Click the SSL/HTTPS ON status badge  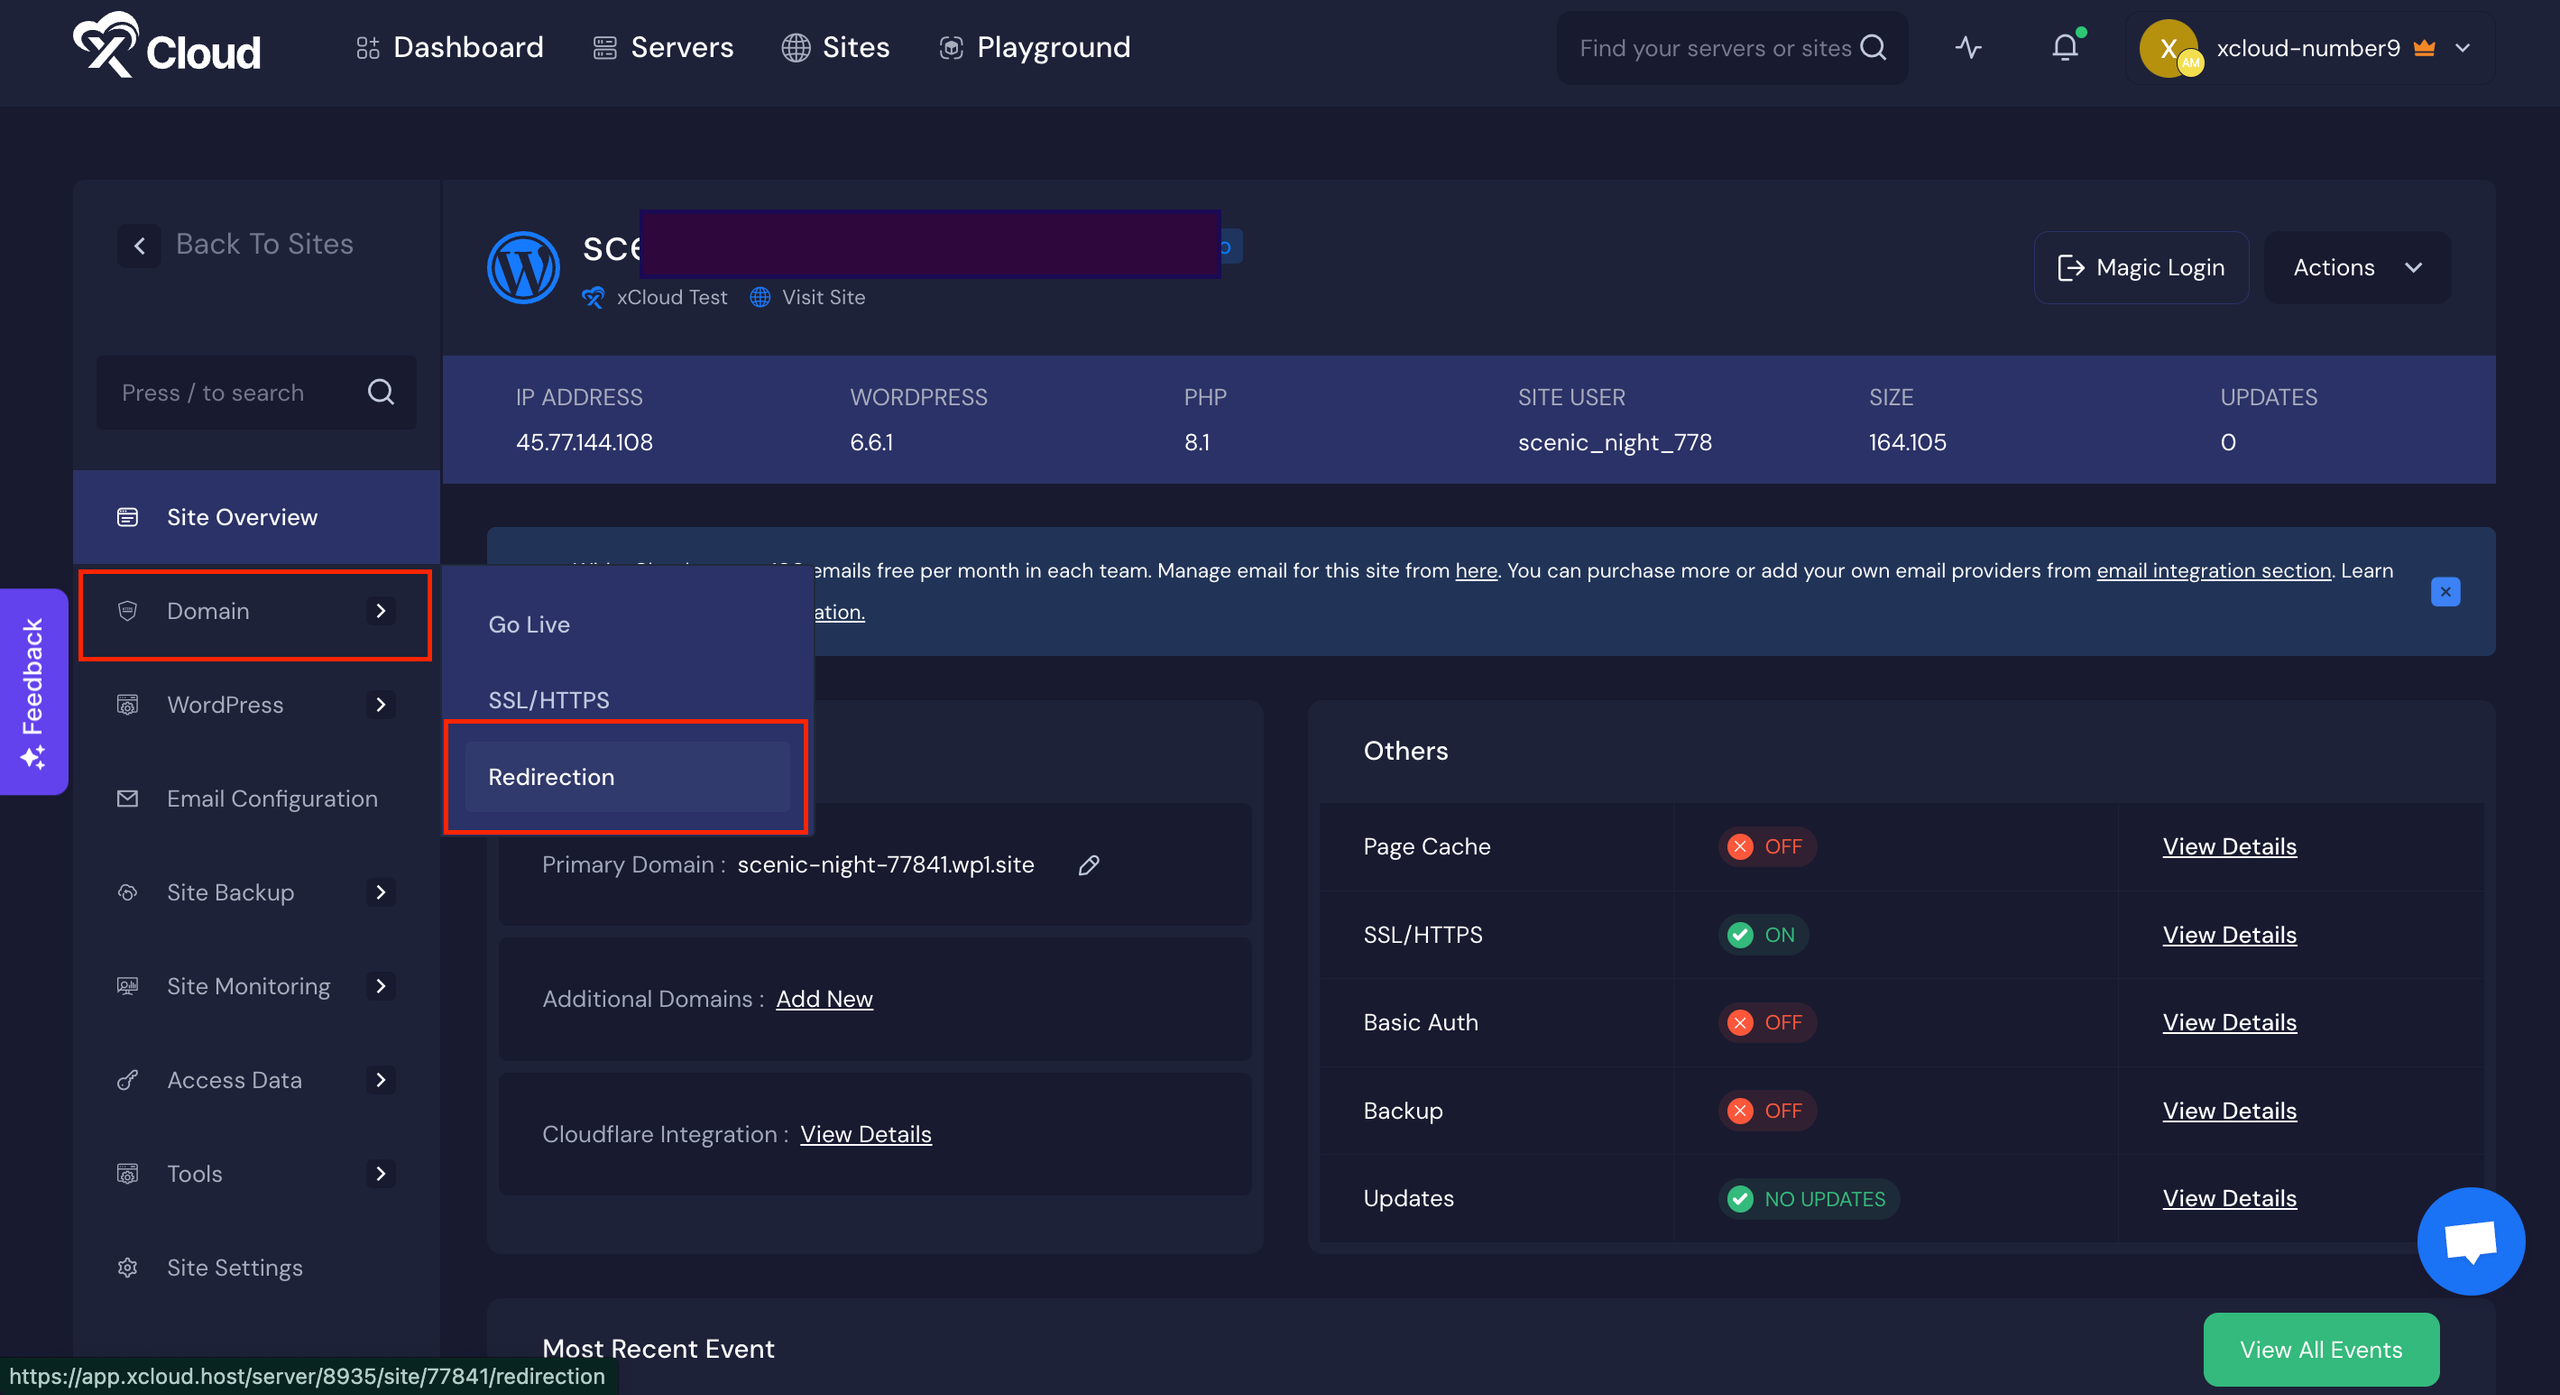click(1763, 935)
